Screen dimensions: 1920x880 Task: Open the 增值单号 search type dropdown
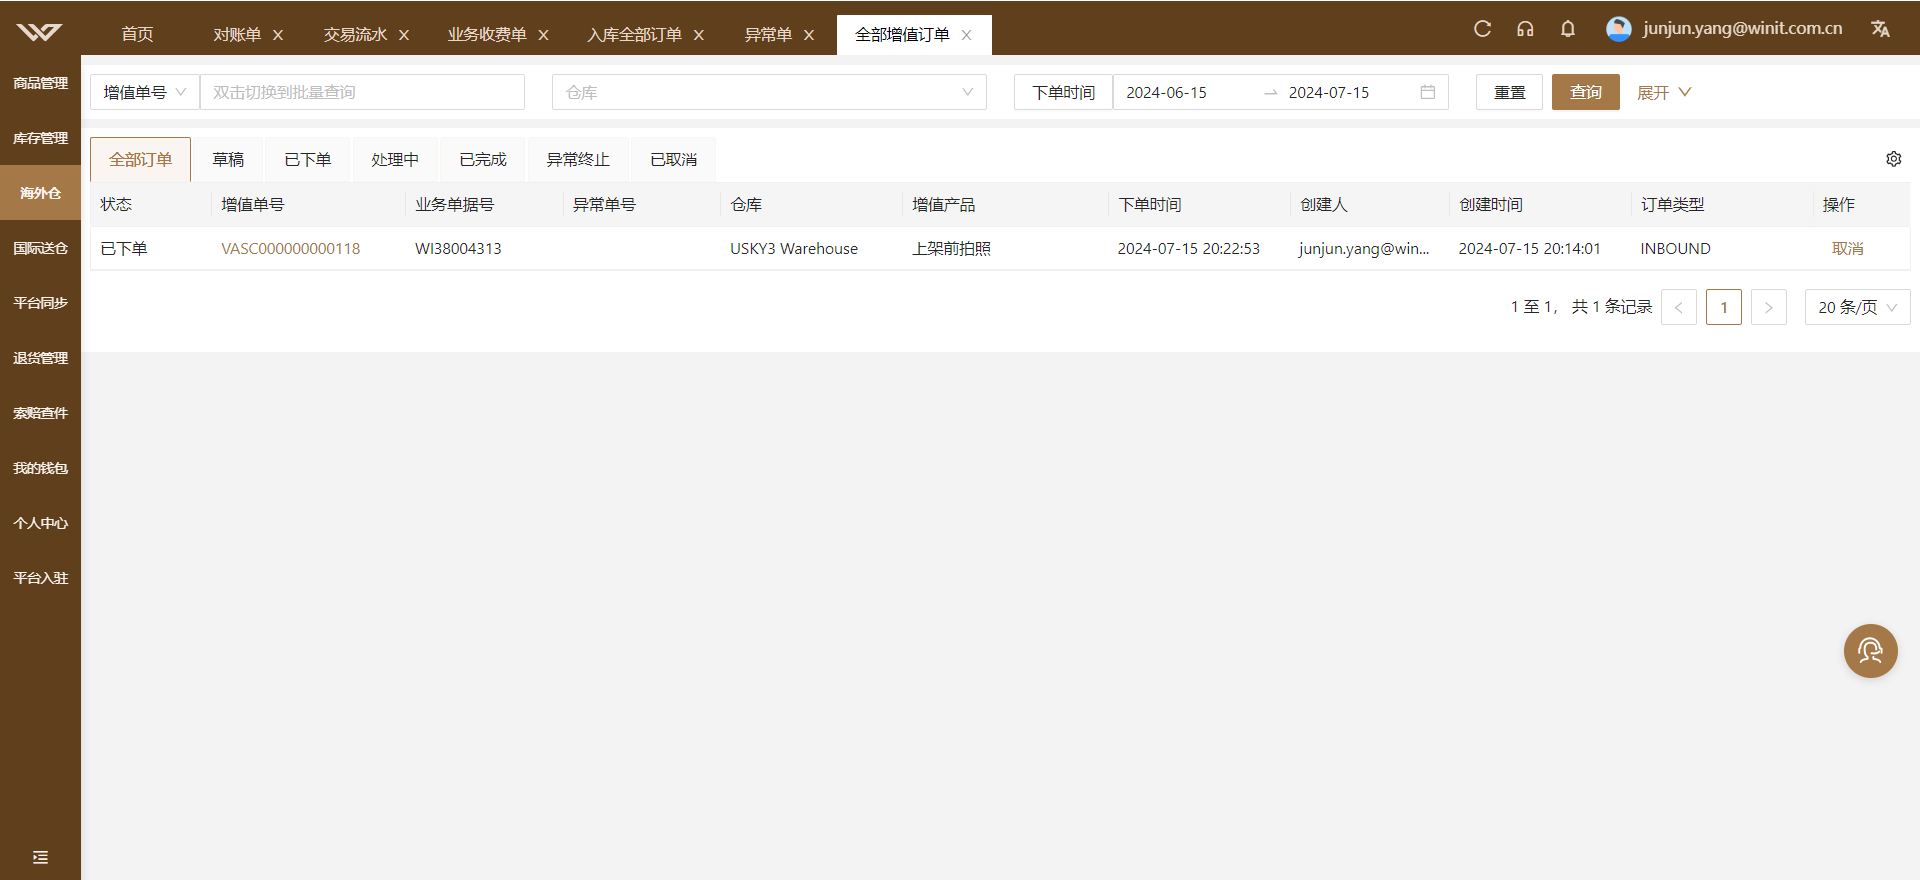point(145,92)
